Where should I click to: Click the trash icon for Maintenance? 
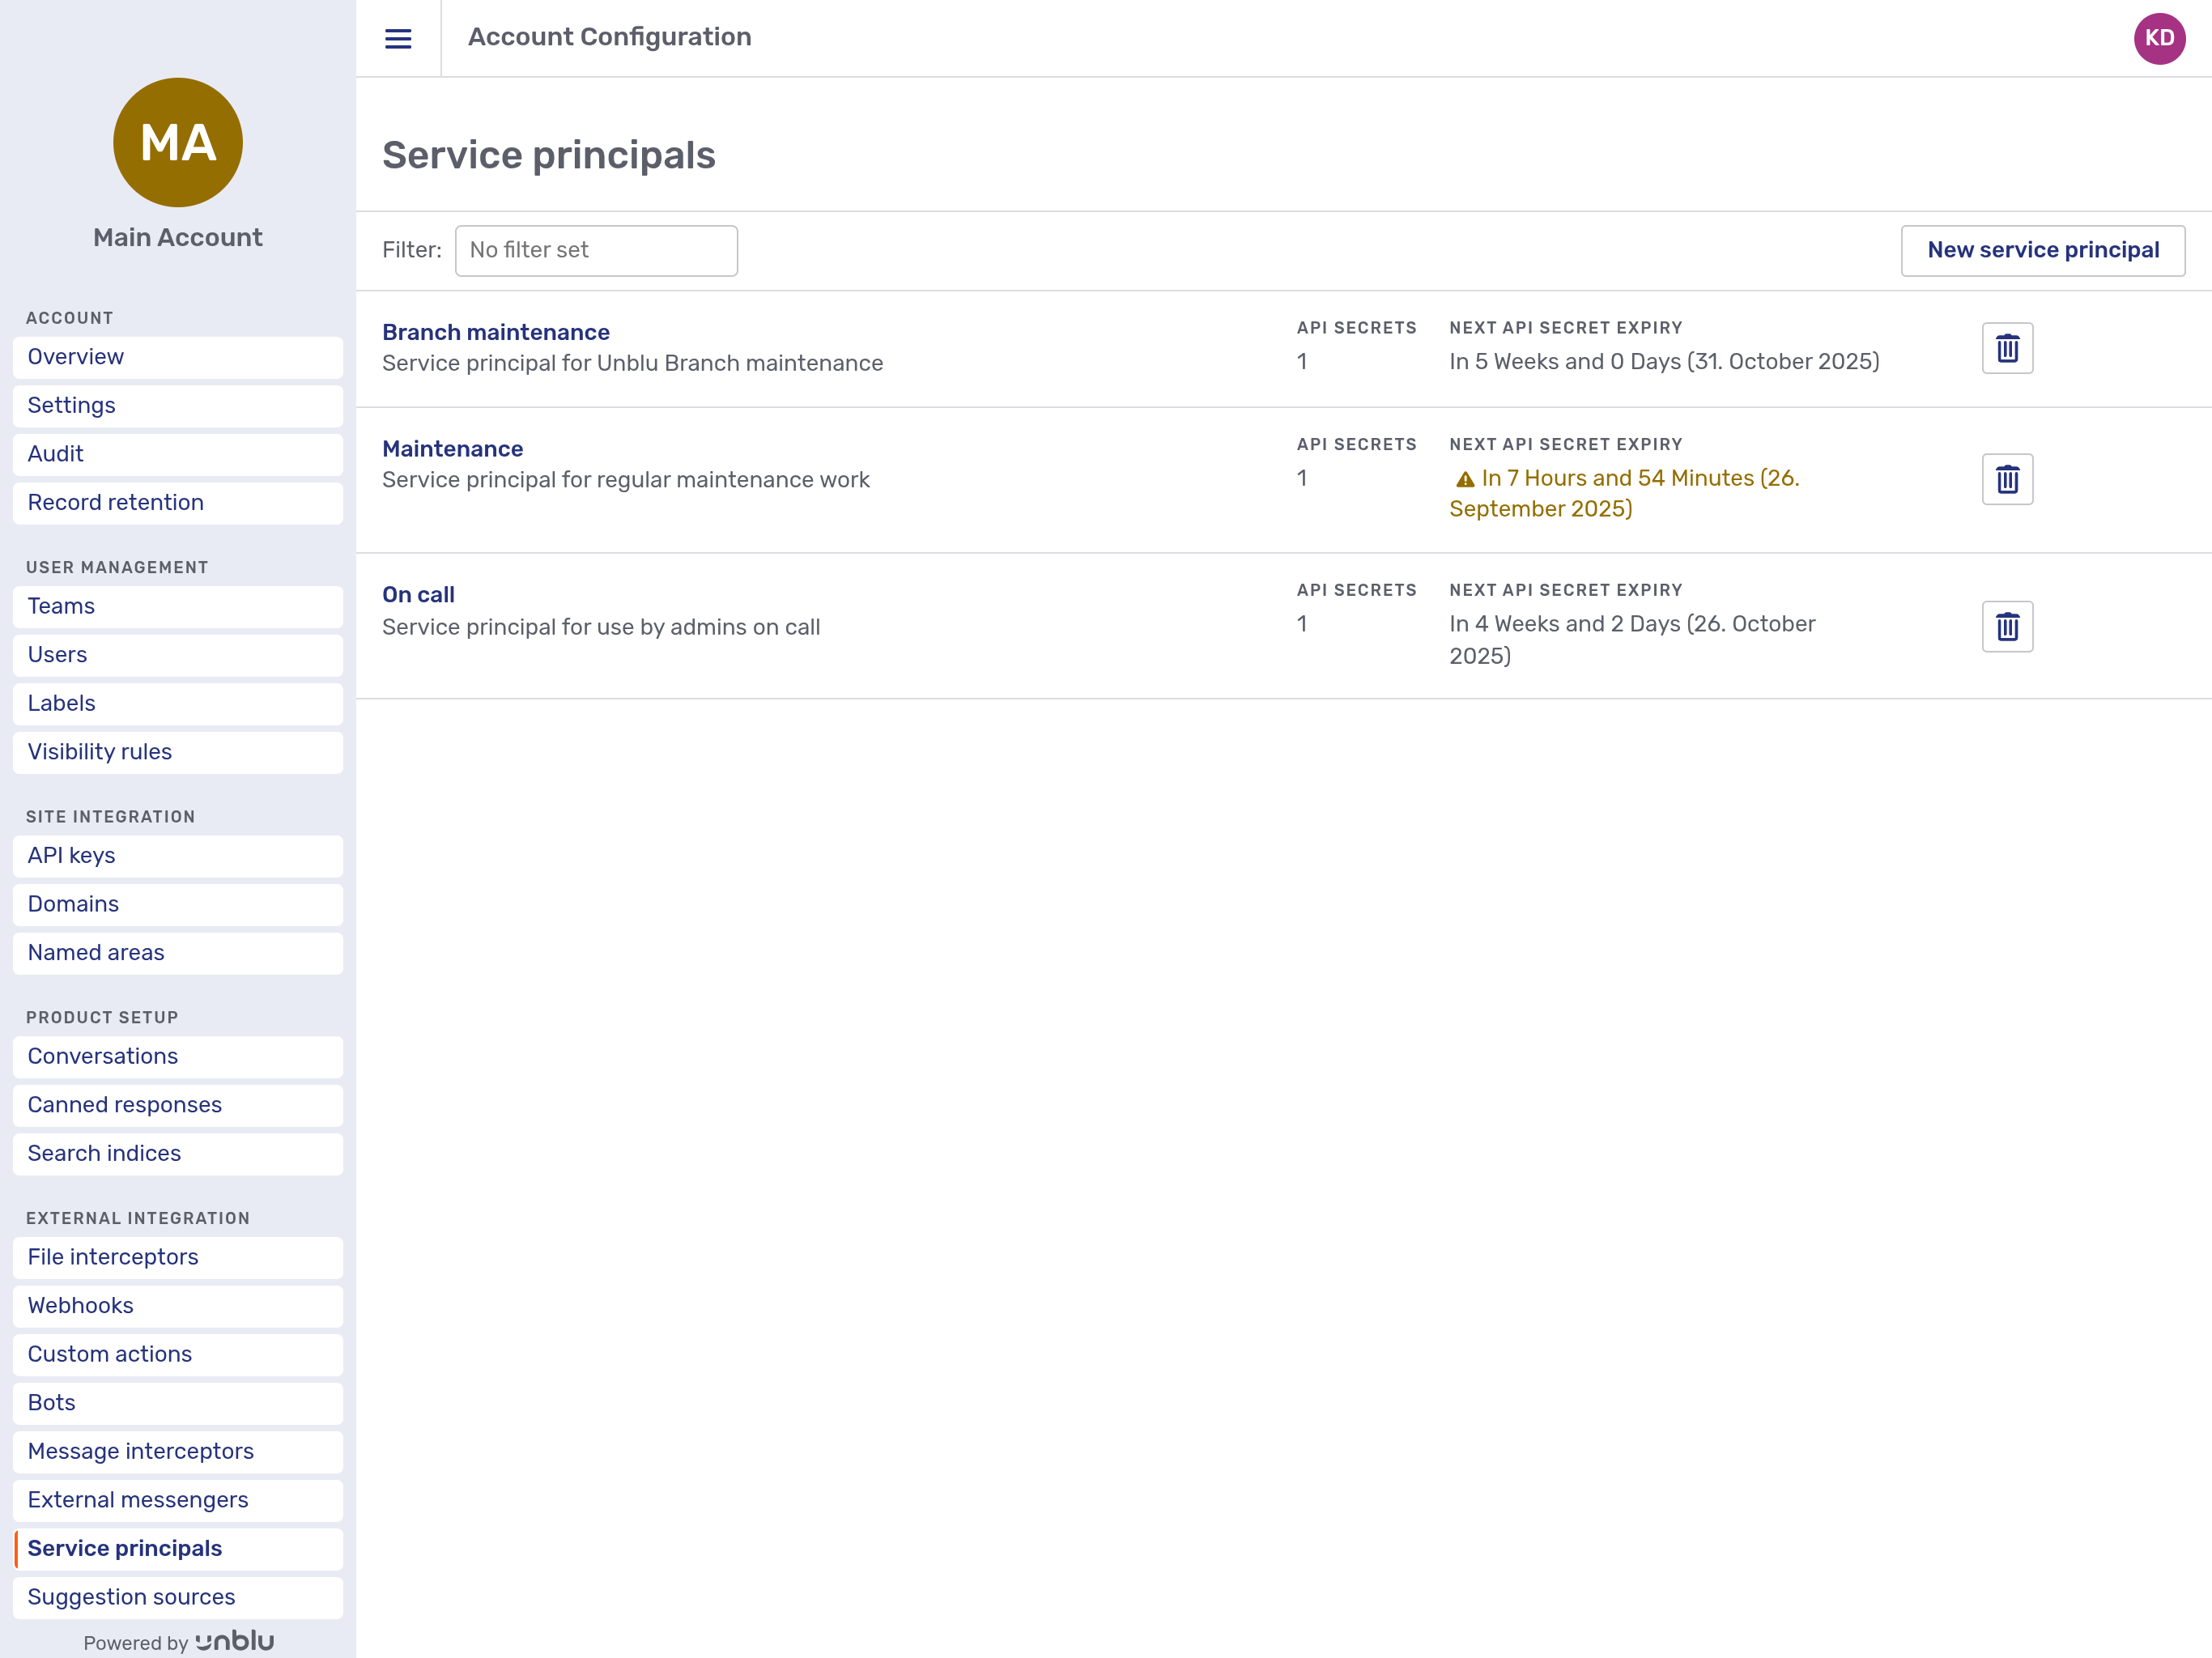pos(2007,479)
